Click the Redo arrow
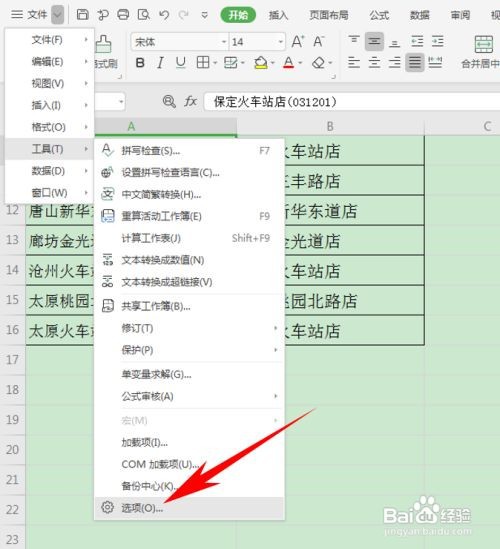The image size is (500, 549). tap(183, 15)
